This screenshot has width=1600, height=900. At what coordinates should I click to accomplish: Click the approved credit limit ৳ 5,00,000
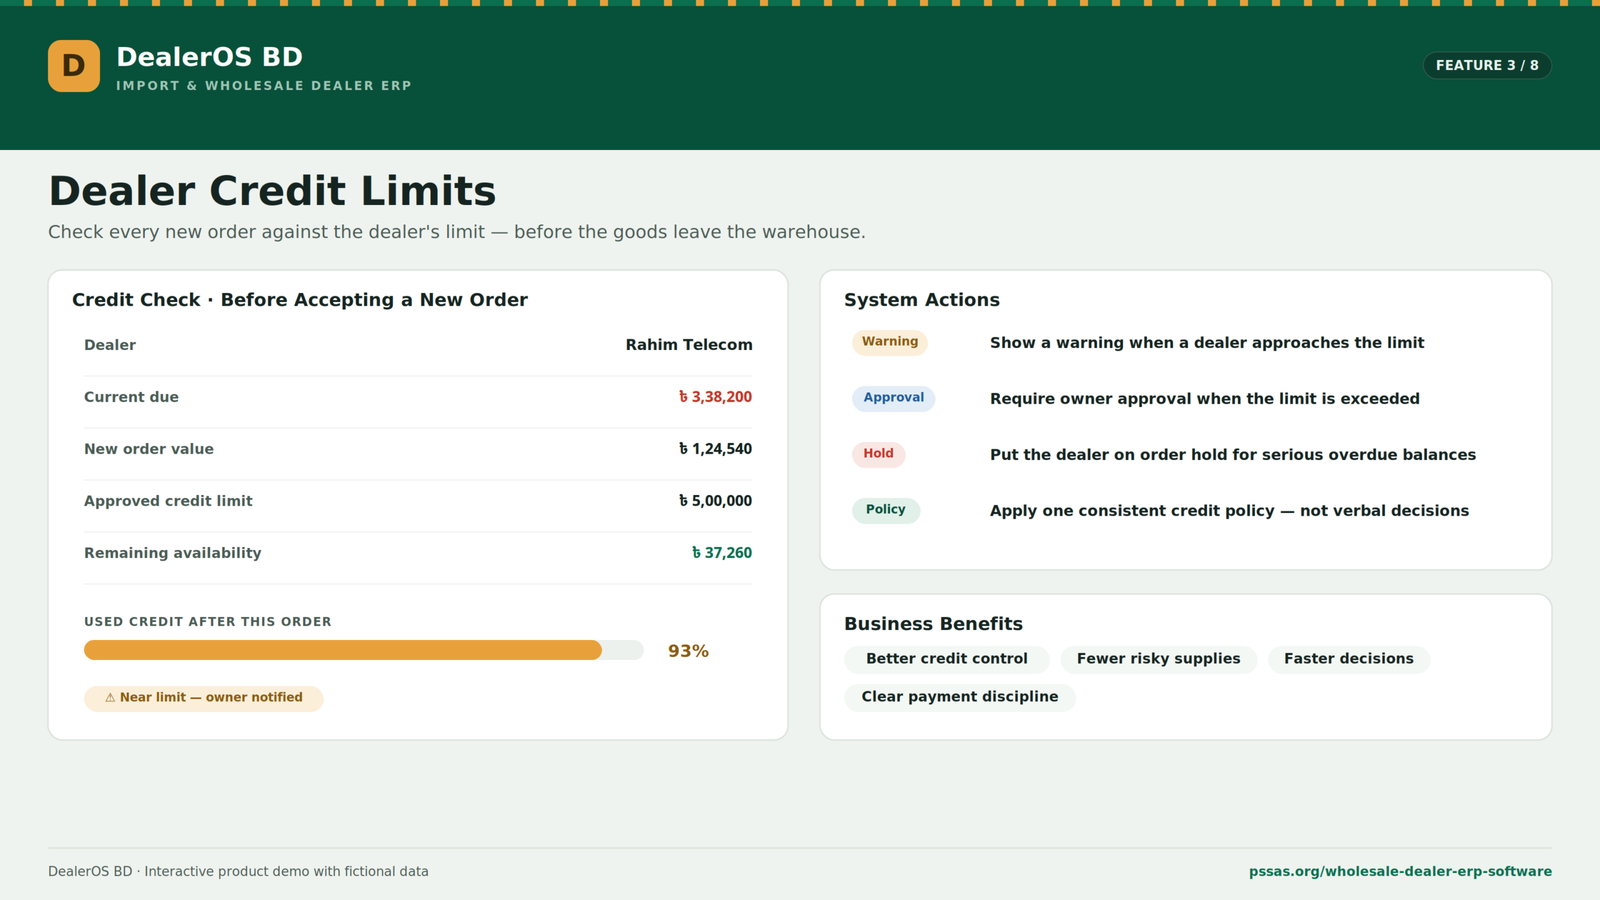(x=715, y=501)
